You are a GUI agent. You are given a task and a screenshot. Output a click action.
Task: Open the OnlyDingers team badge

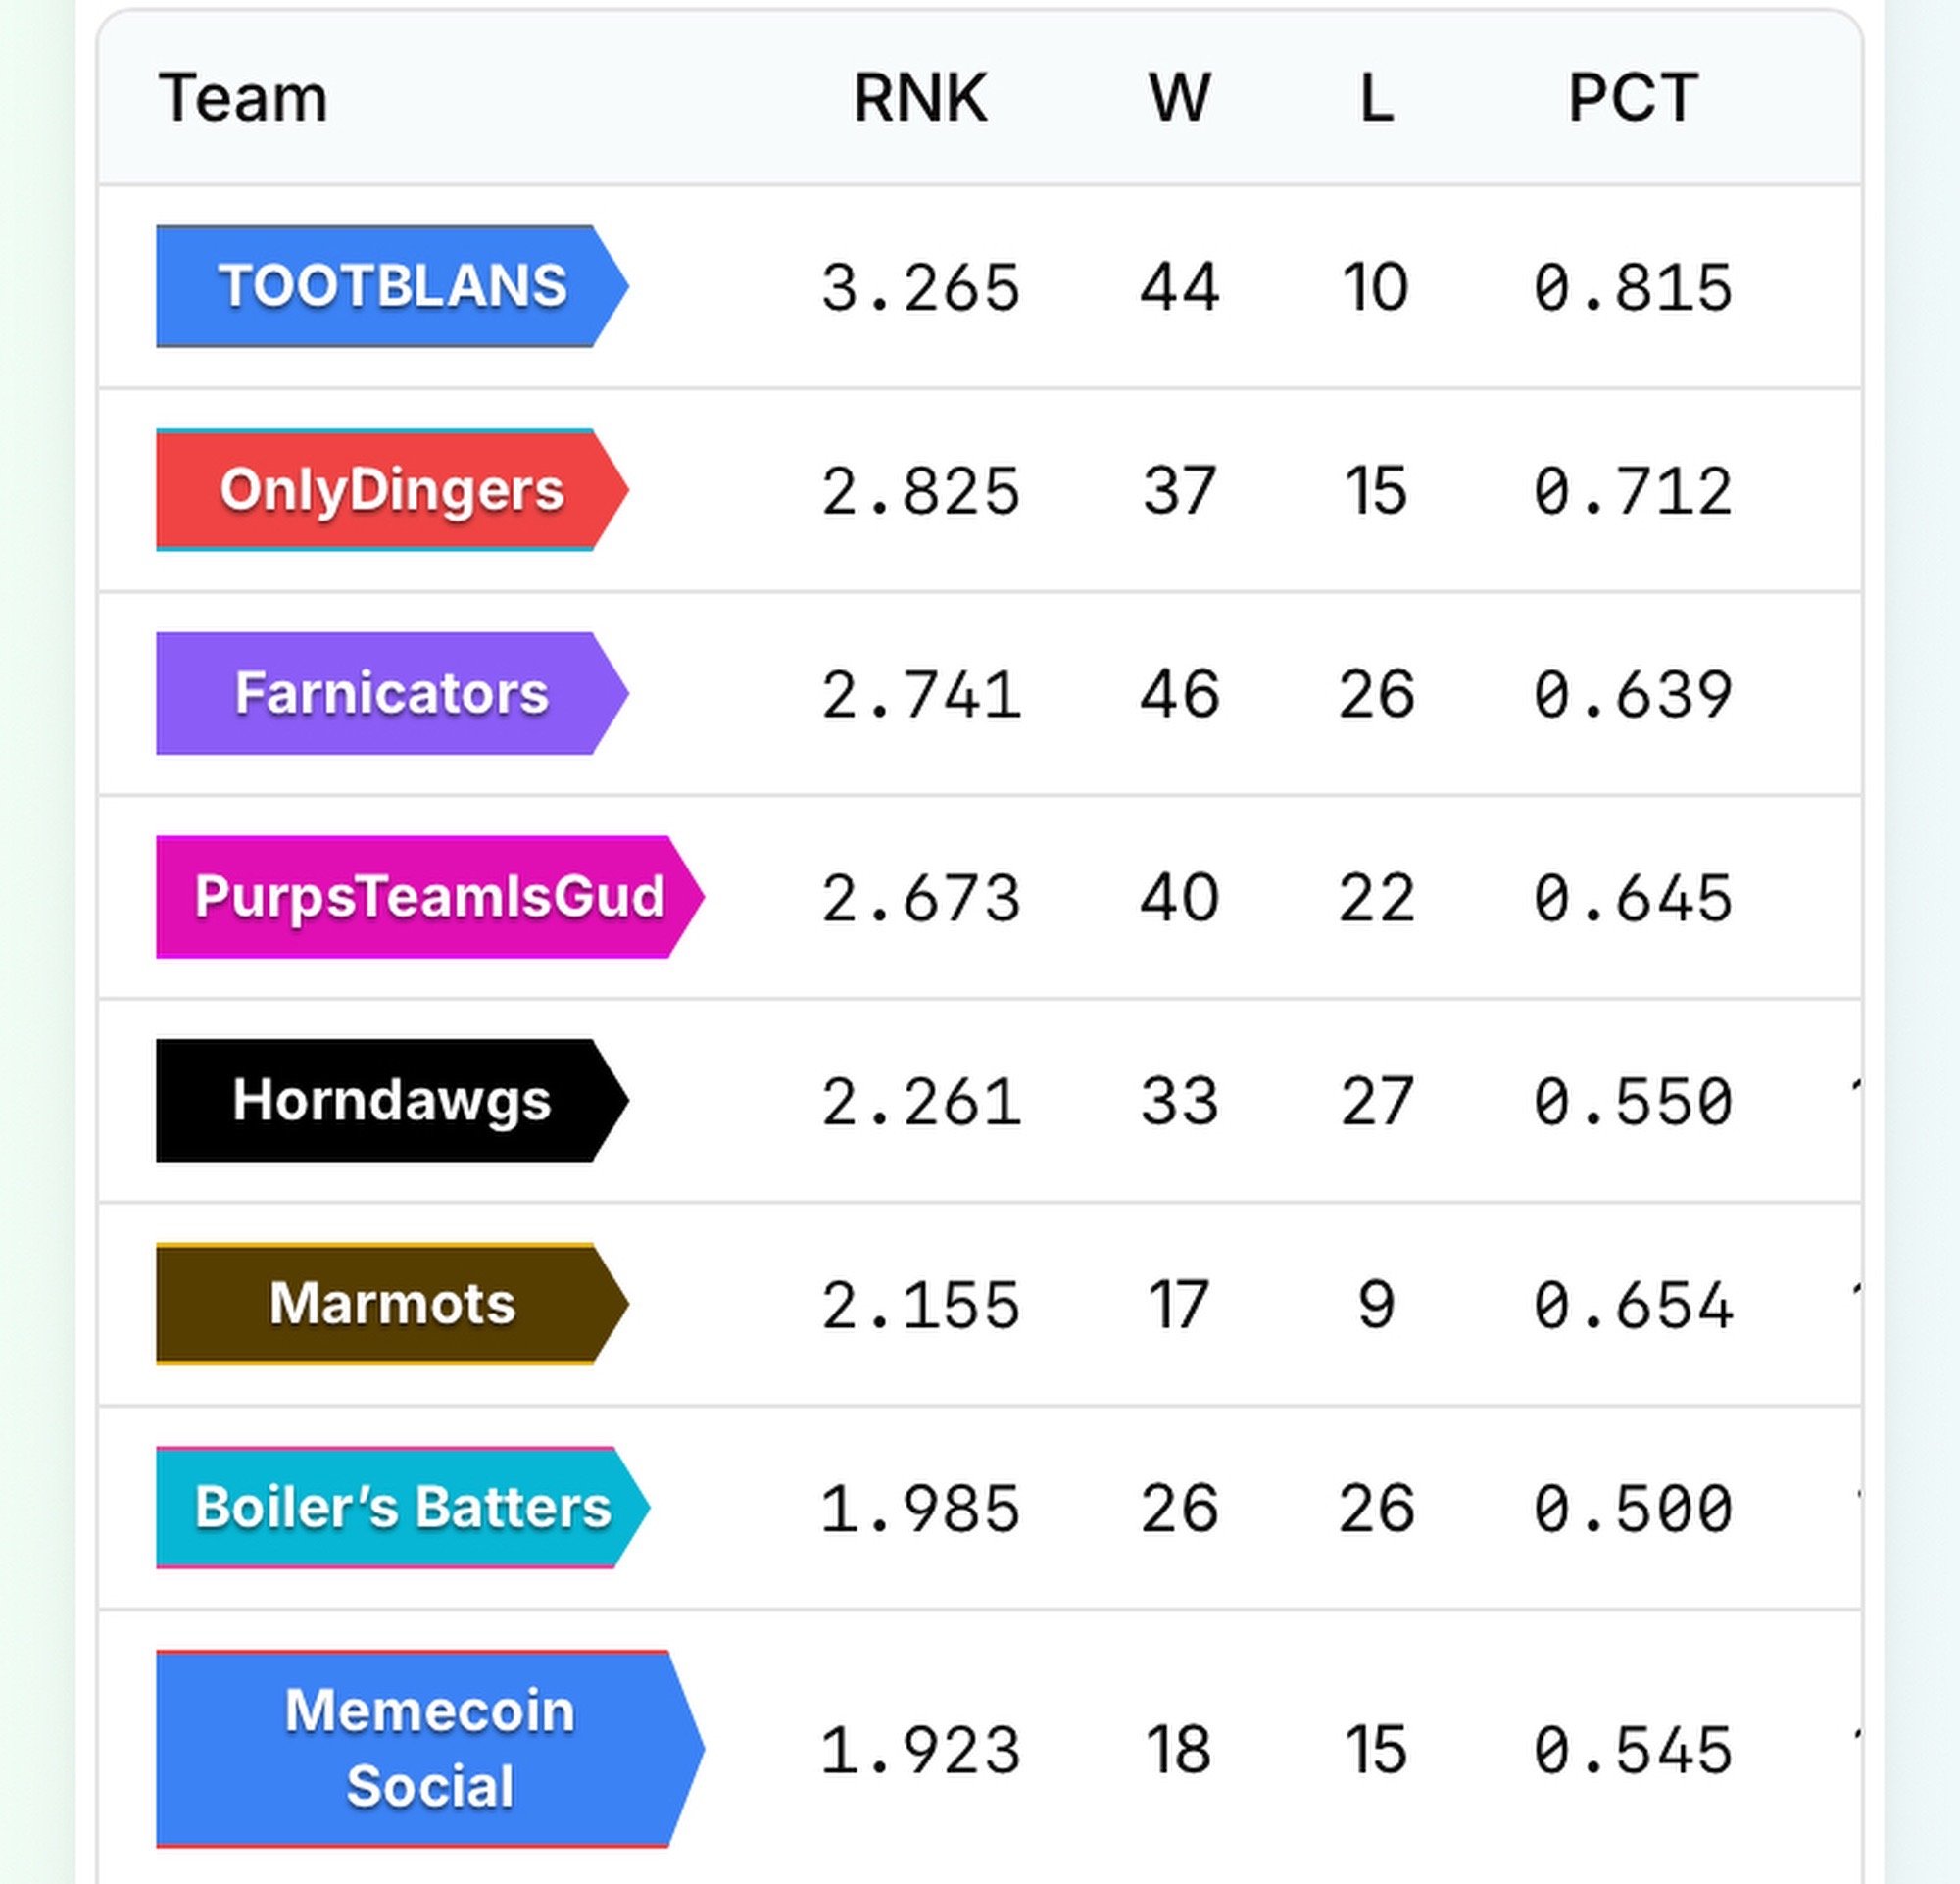[x=391, y=490]
